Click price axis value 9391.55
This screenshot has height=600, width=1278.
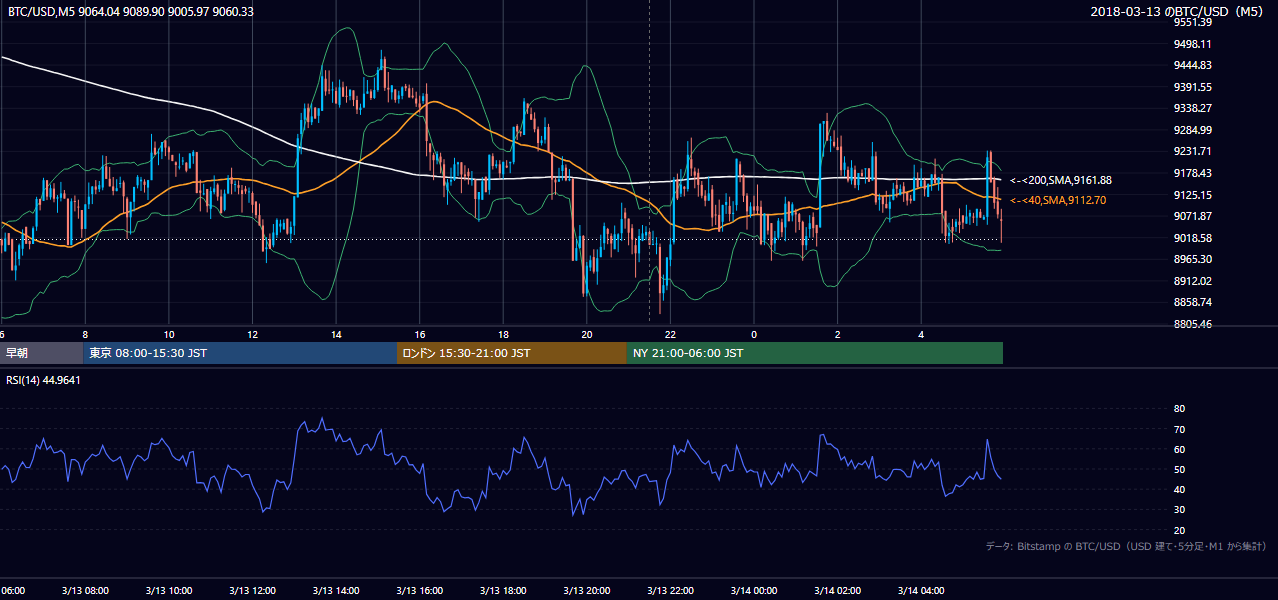[x=1193, y=87]
